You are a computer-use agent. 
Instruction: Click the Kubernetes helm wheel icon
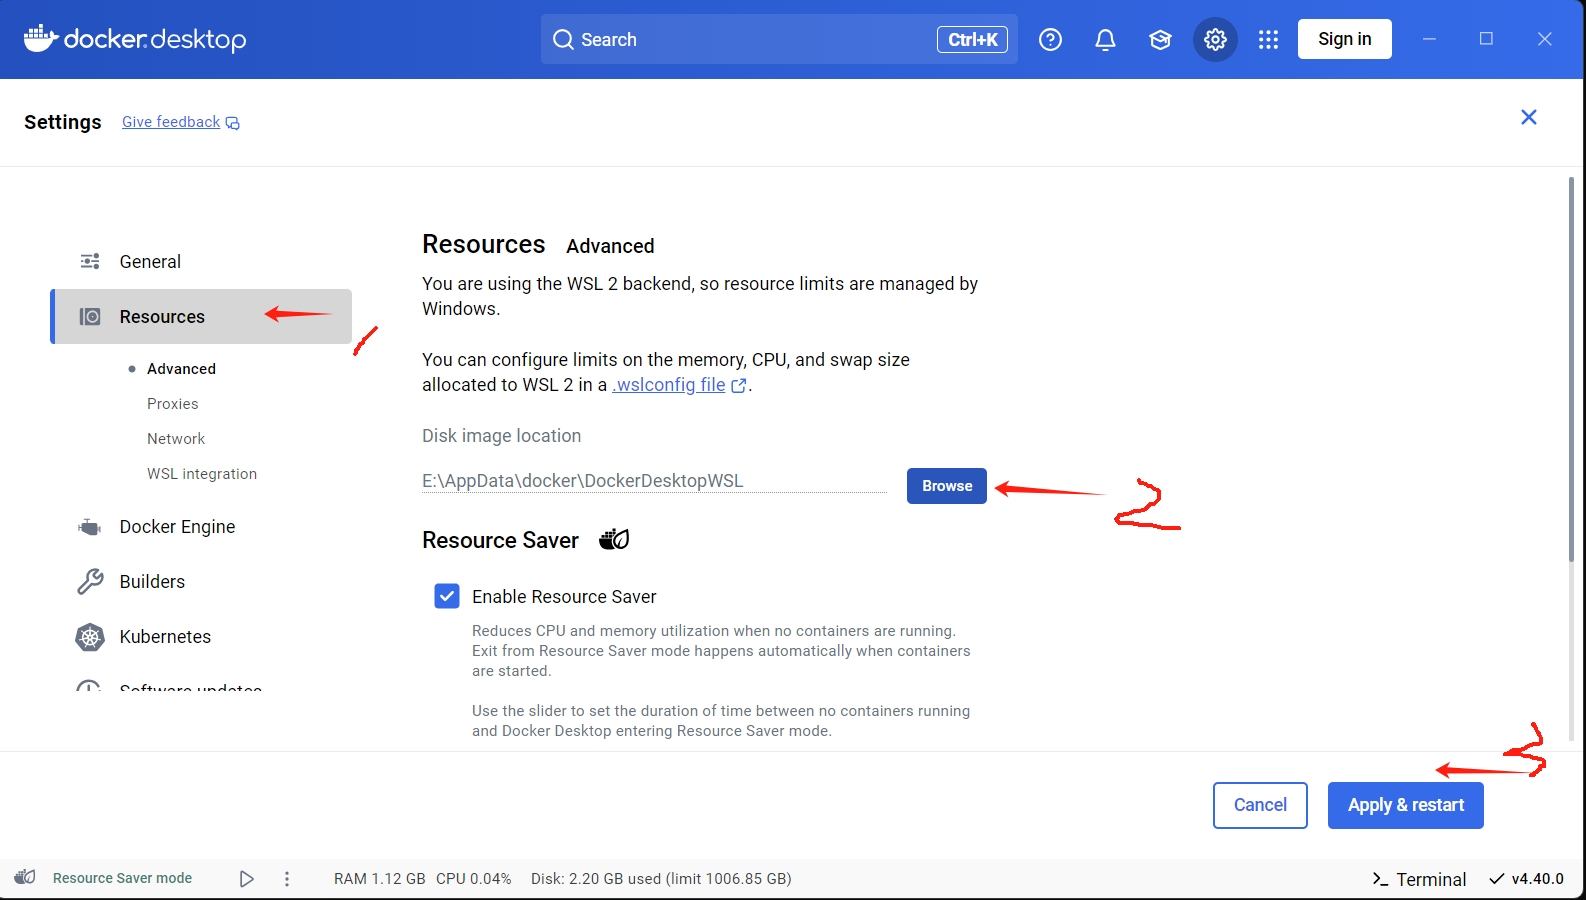(90, 637)
